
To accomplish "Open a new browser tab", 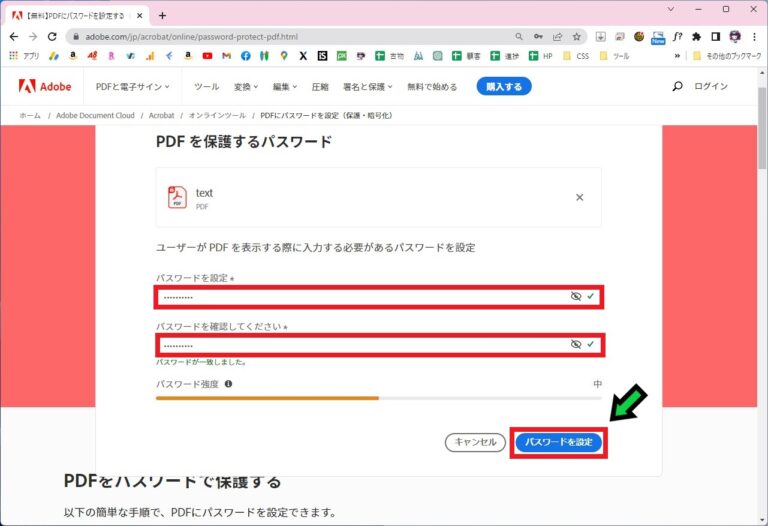I will point(162,15).
